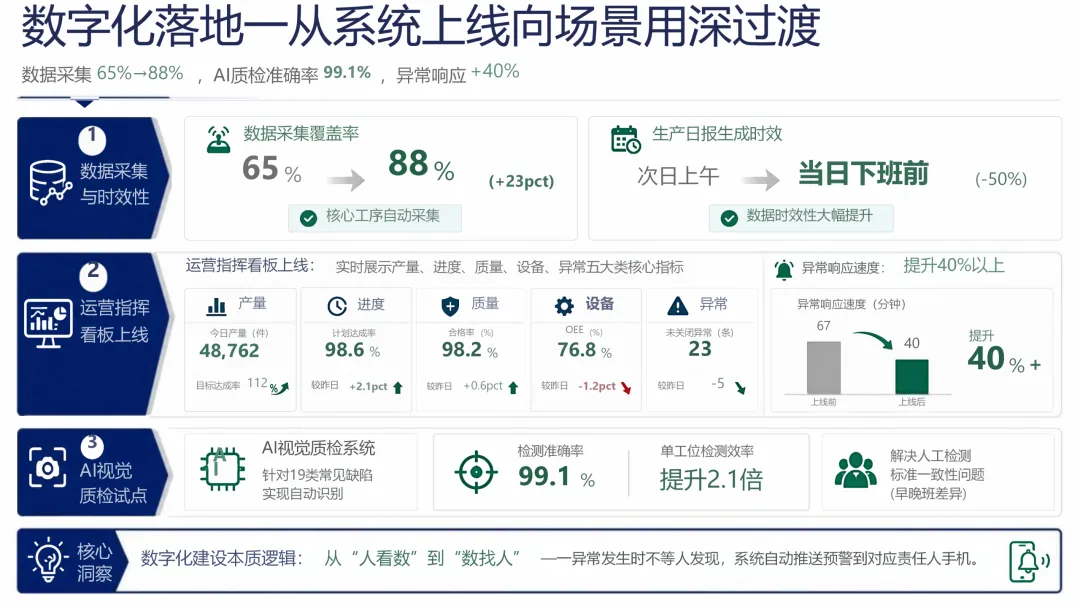
Task: Click the green up arrow after +2.1pct
Action: click(397, 388)
